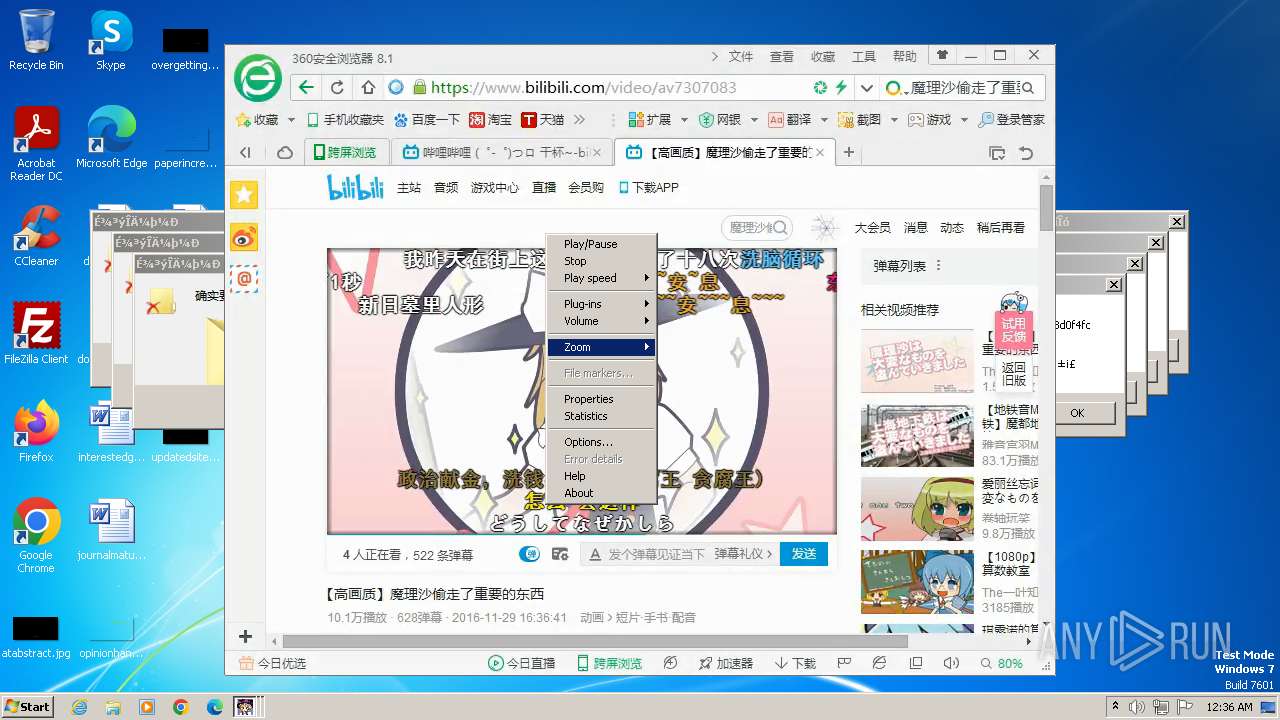This screenshot has width=1280, height=720.
Task: Toggle the blue danmaku on/off switch
Action: tap(529, 554)
